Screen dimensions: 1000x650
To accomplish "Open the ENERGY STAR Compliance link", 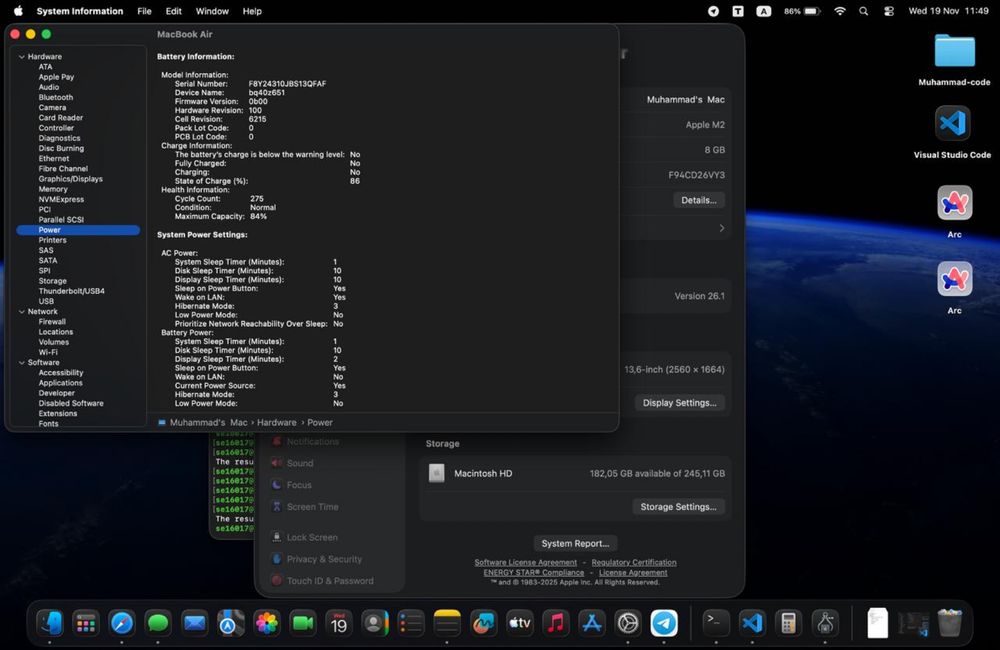I will [x=534, y=573].
